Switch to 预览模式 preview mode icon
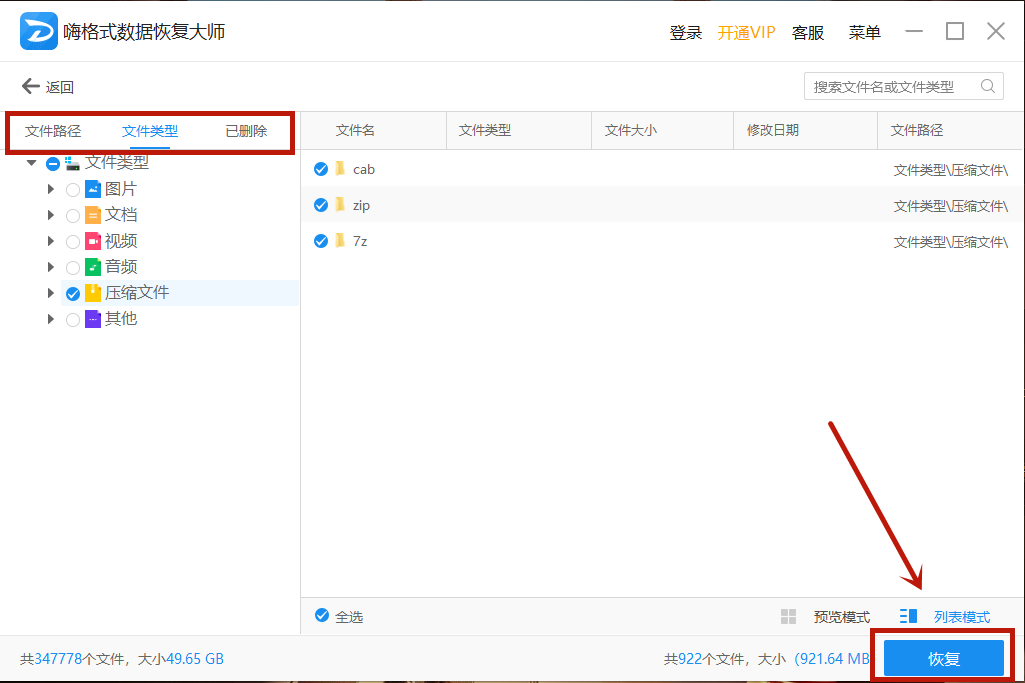1025x683 pixels. coord(790,616)
